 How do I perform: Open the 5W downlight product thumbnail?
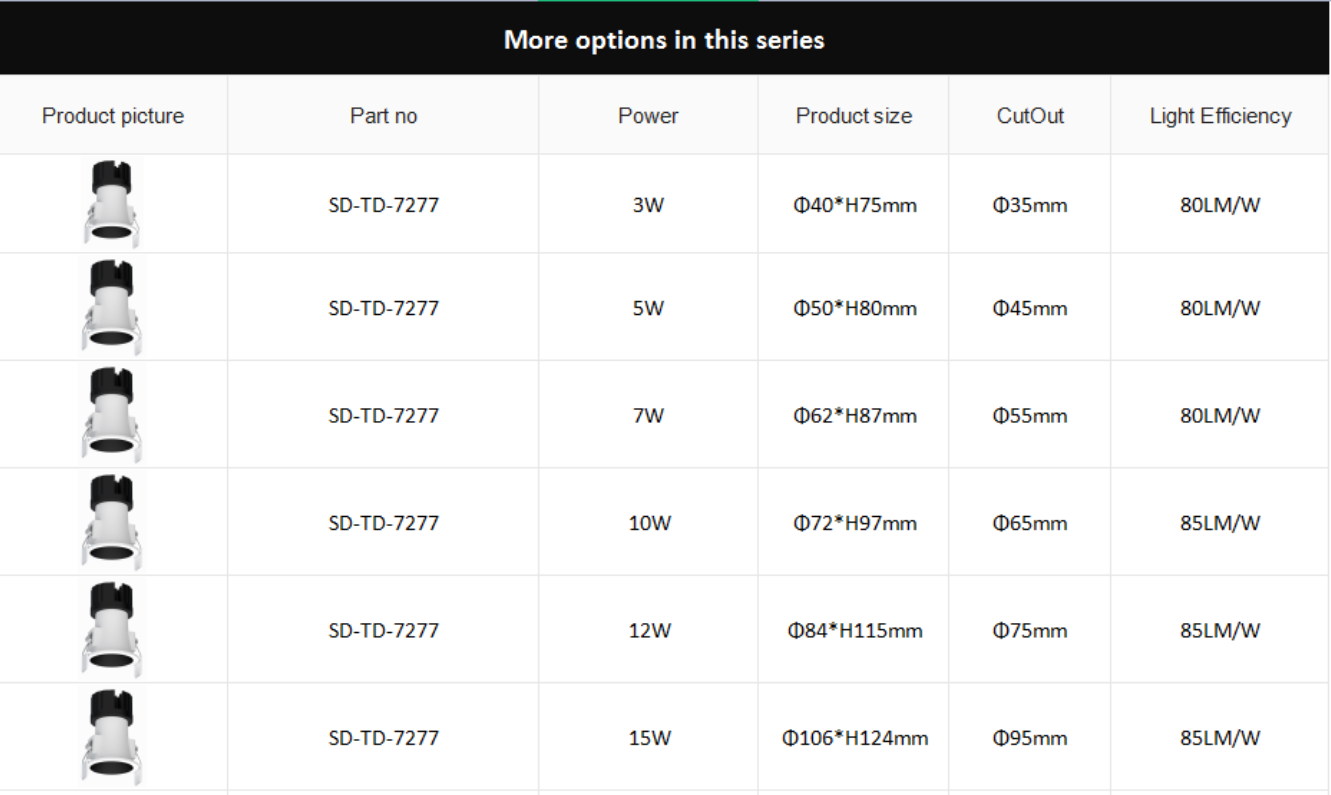(x=111, y=306)
